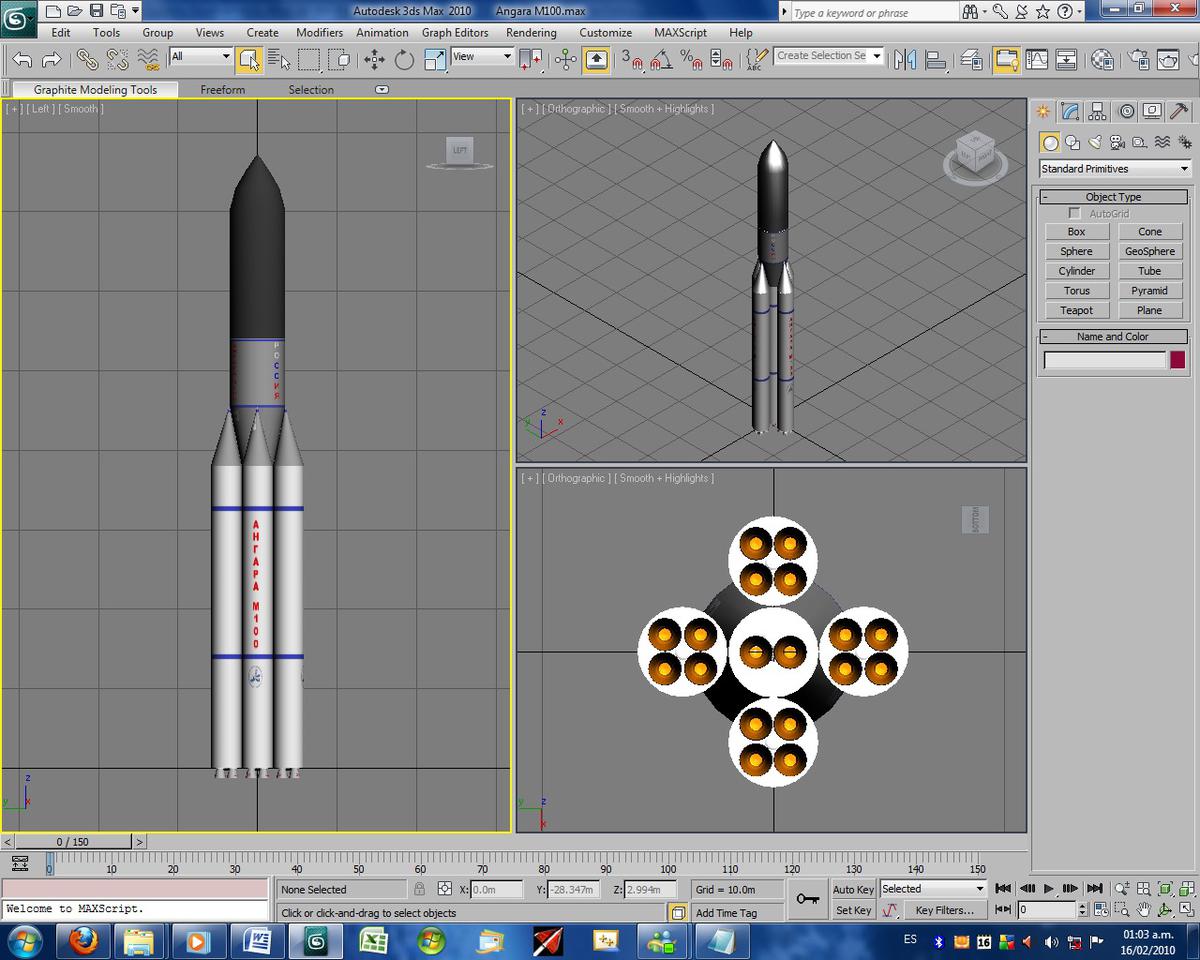1200x960 pixels.
Task: Select the Space Warps category icon
Action: (x=1162, y=143)
